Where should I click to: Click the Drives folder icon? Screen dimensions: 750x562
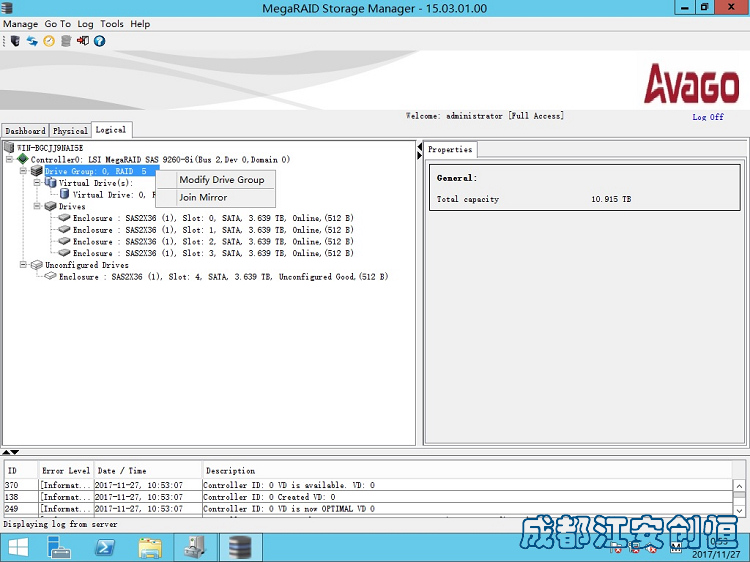(x=50, y=206)
